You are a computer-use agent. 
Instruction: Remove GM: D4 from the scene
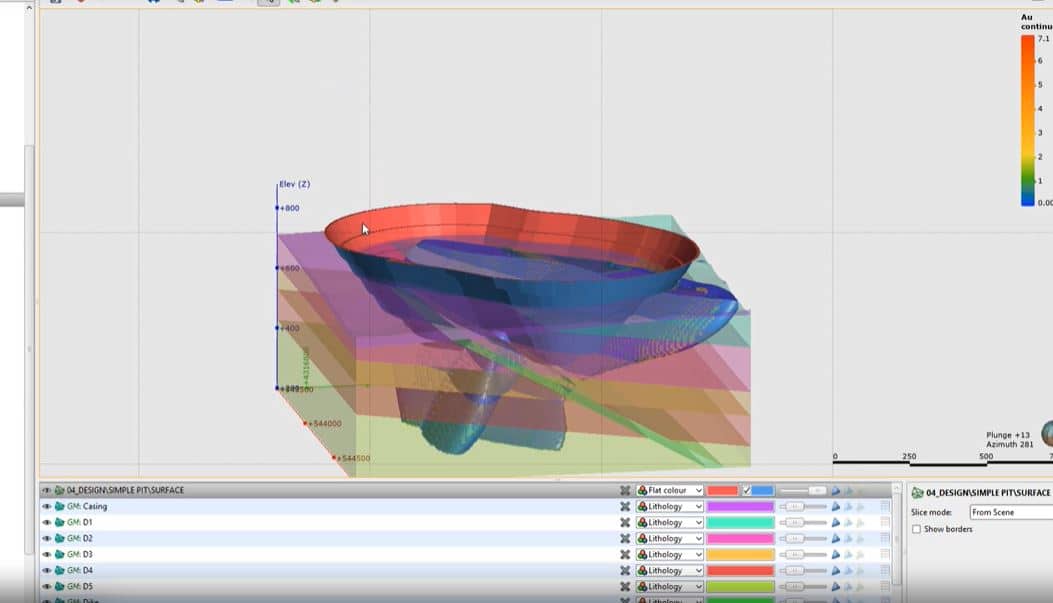pyautogui.click(x=625, y=571)
